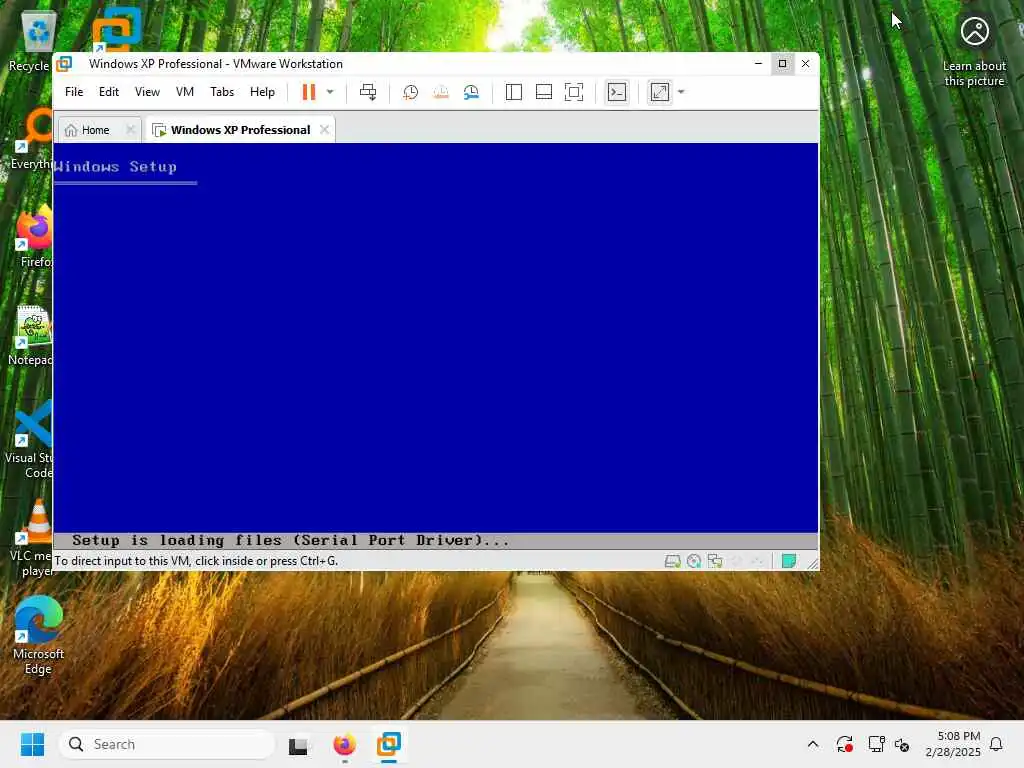Open the network tray icon

(876, 744)
